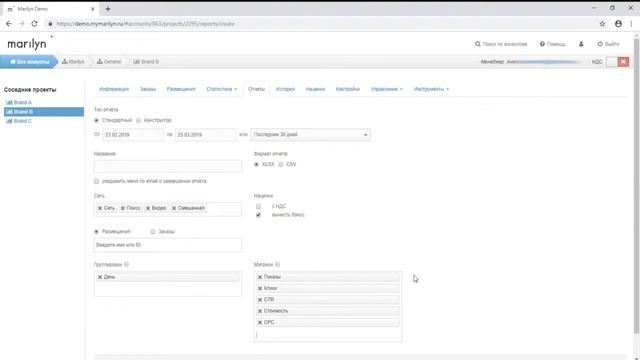Screen dimensions: 640x360
Task: Check the 'с НДС' markup checkbox
Action: tap(258, 207)
